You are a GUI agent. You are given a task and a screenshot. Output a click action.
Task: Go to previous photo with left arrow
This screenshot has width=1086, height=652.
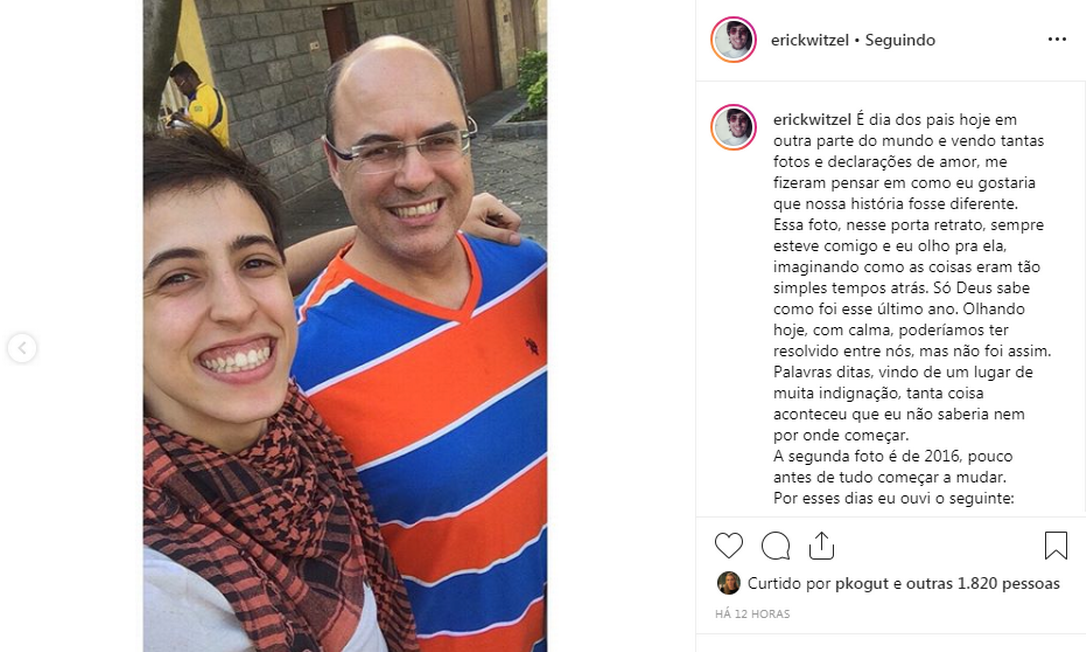[22, 348]
